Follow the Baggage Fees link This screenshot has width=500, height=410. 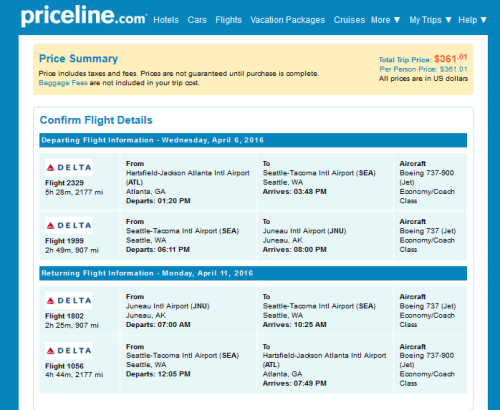[63, 83]
